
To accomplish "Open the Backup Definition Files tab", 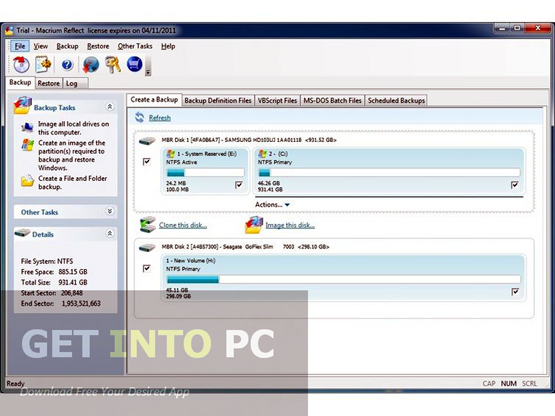I will 218,101.
